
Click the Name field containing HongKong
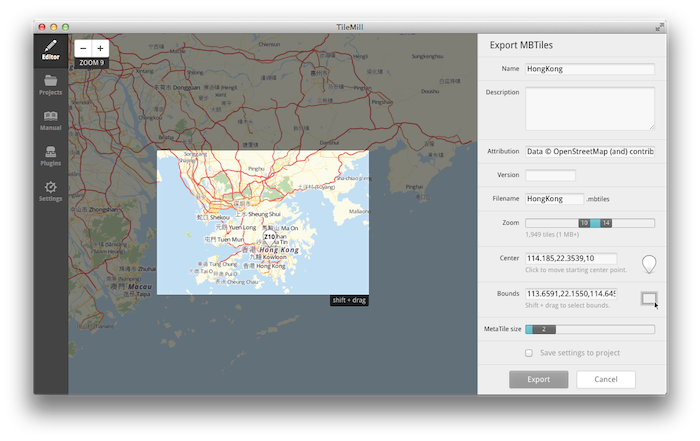589,69
